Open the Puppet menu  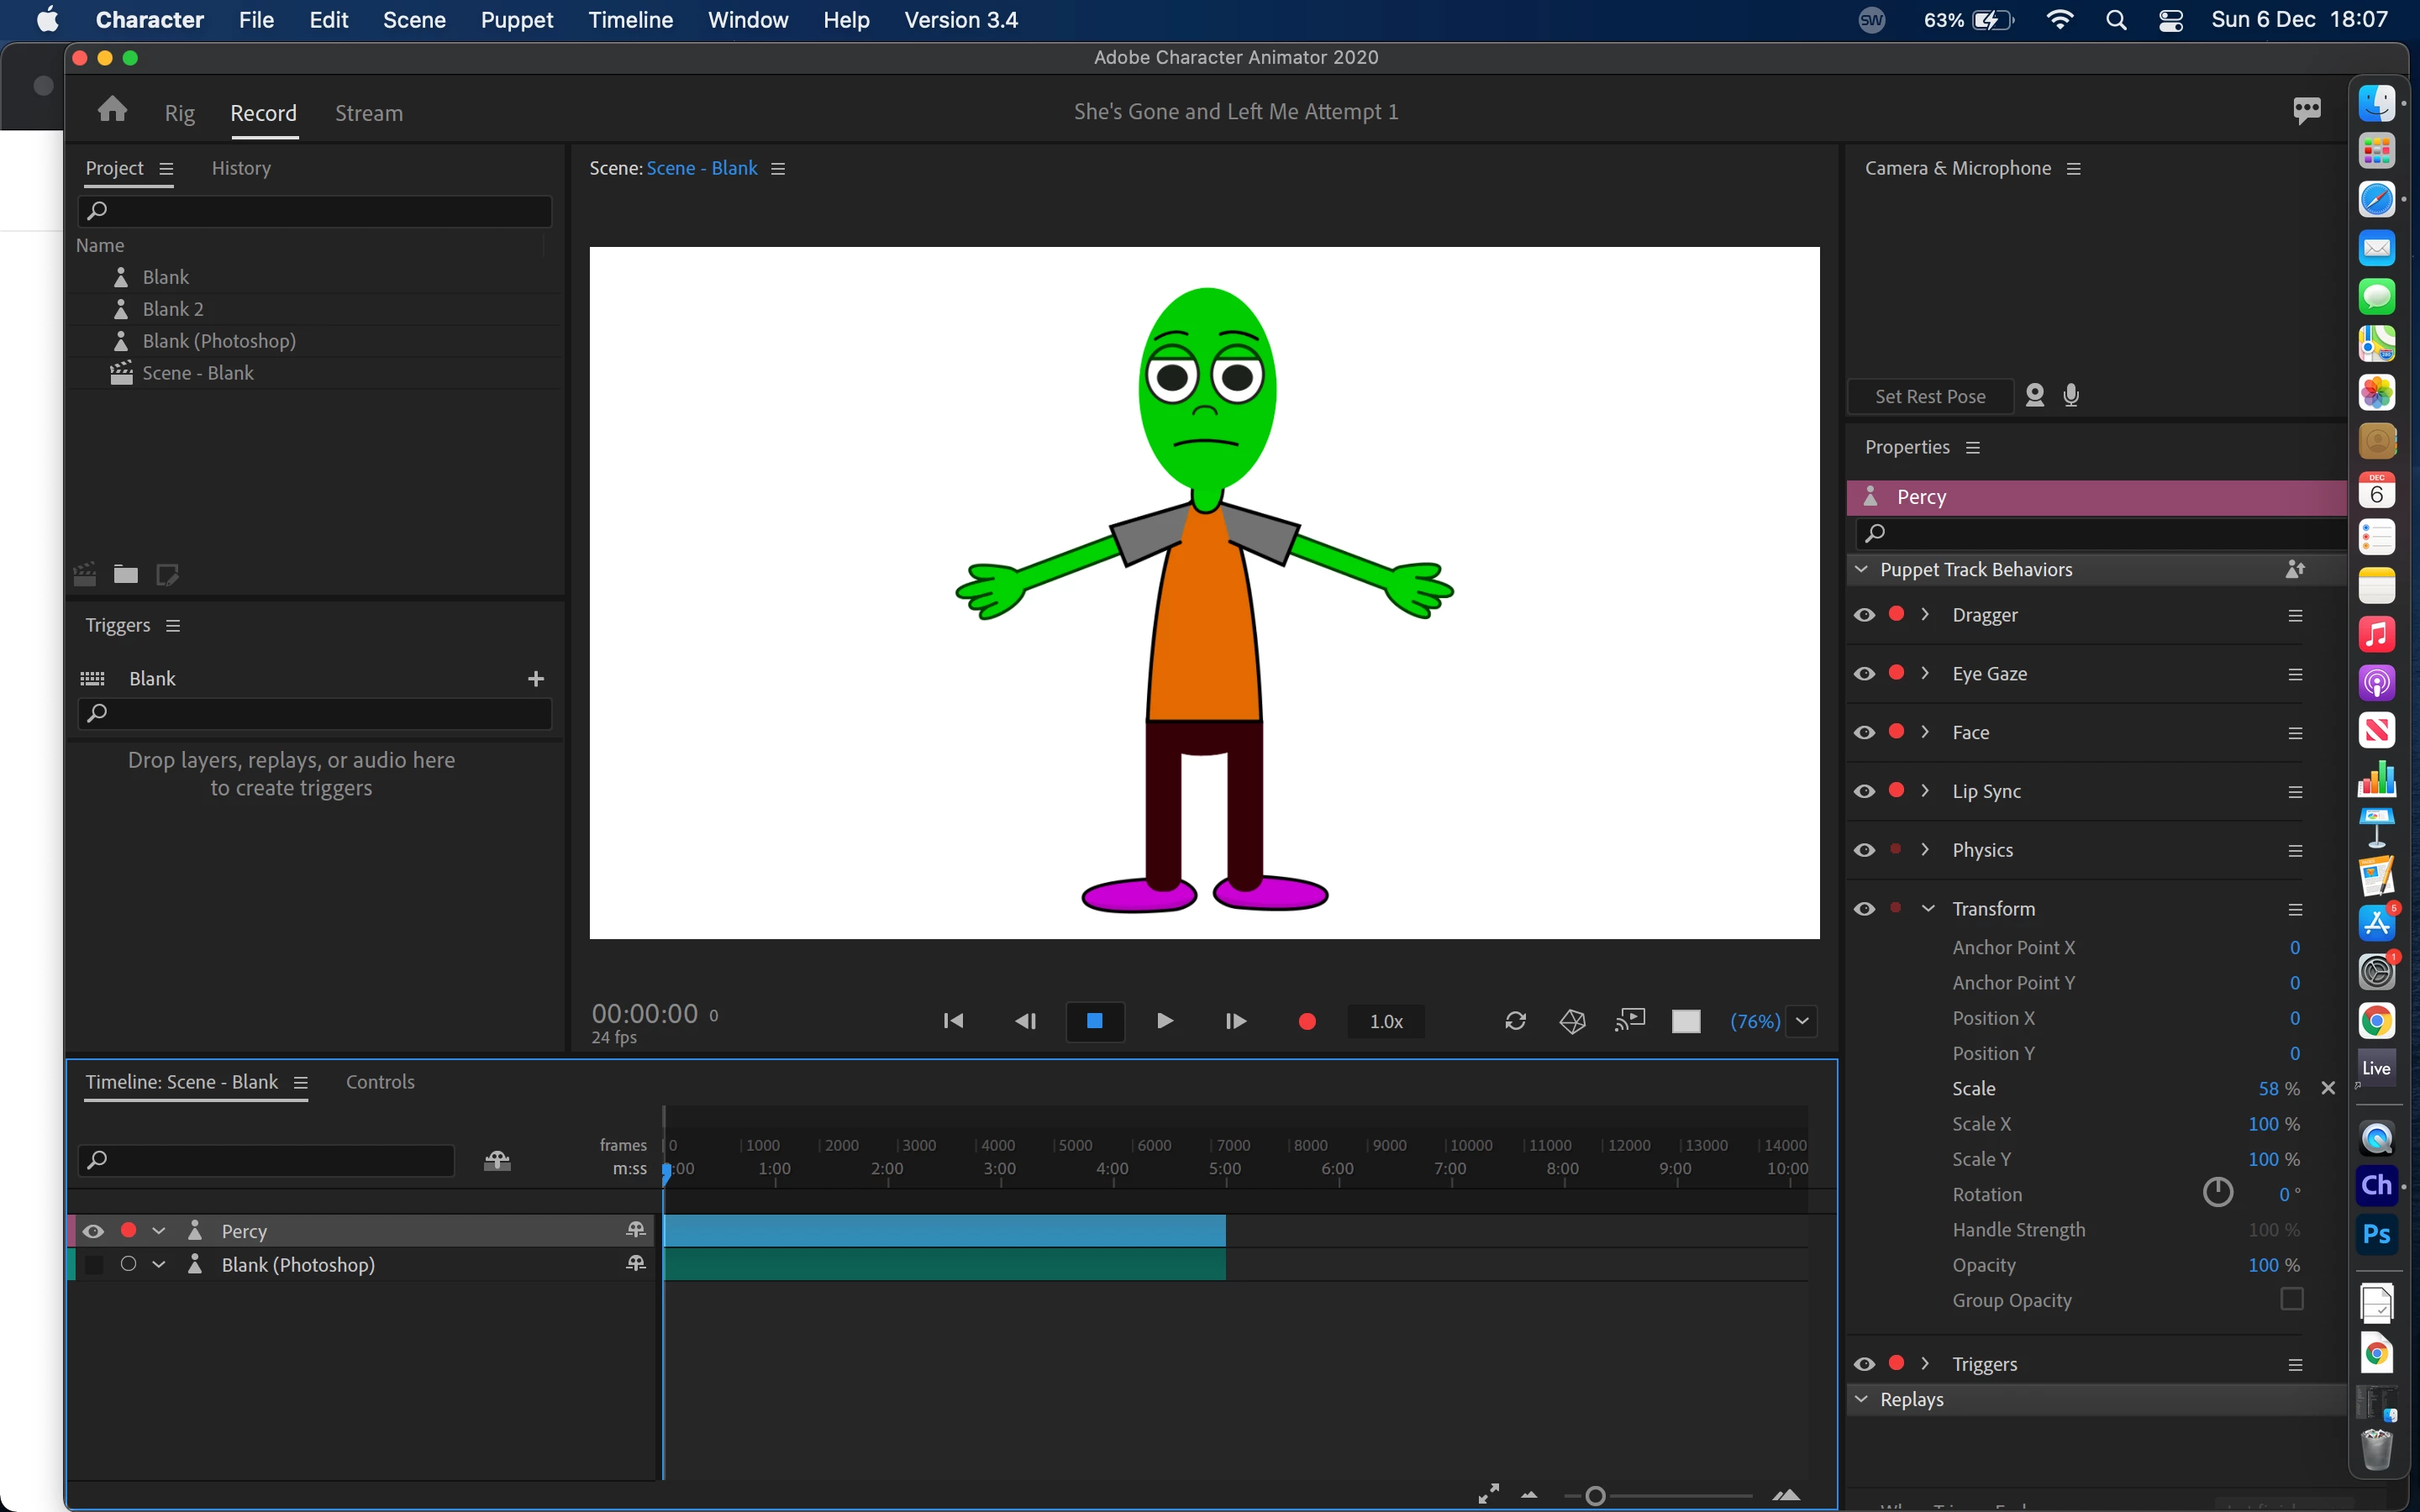[516, 20]
